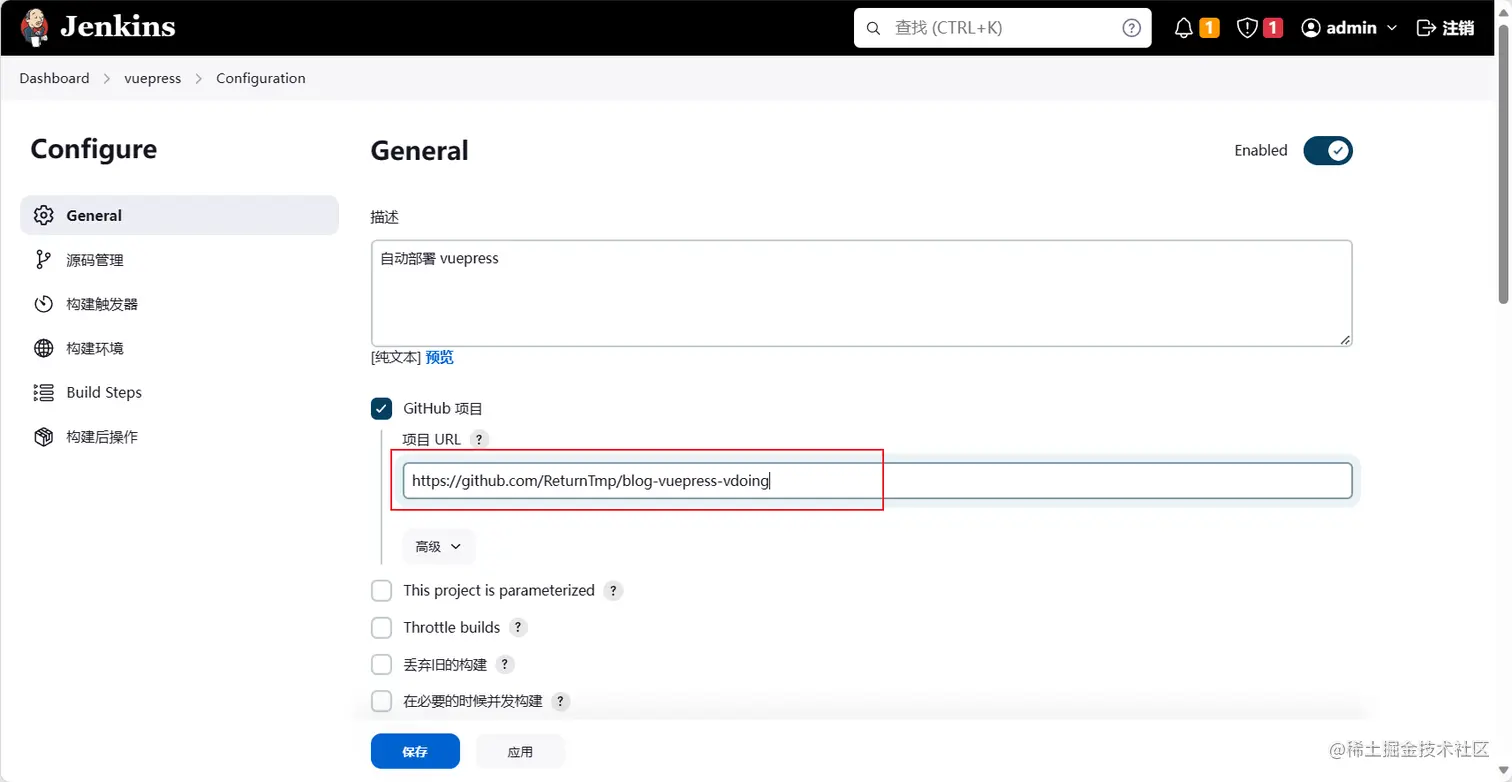Viewport: 1512px width, 782px height.
Task: Click the 源码管理 branch icon
Action: (x=43, y=260)
